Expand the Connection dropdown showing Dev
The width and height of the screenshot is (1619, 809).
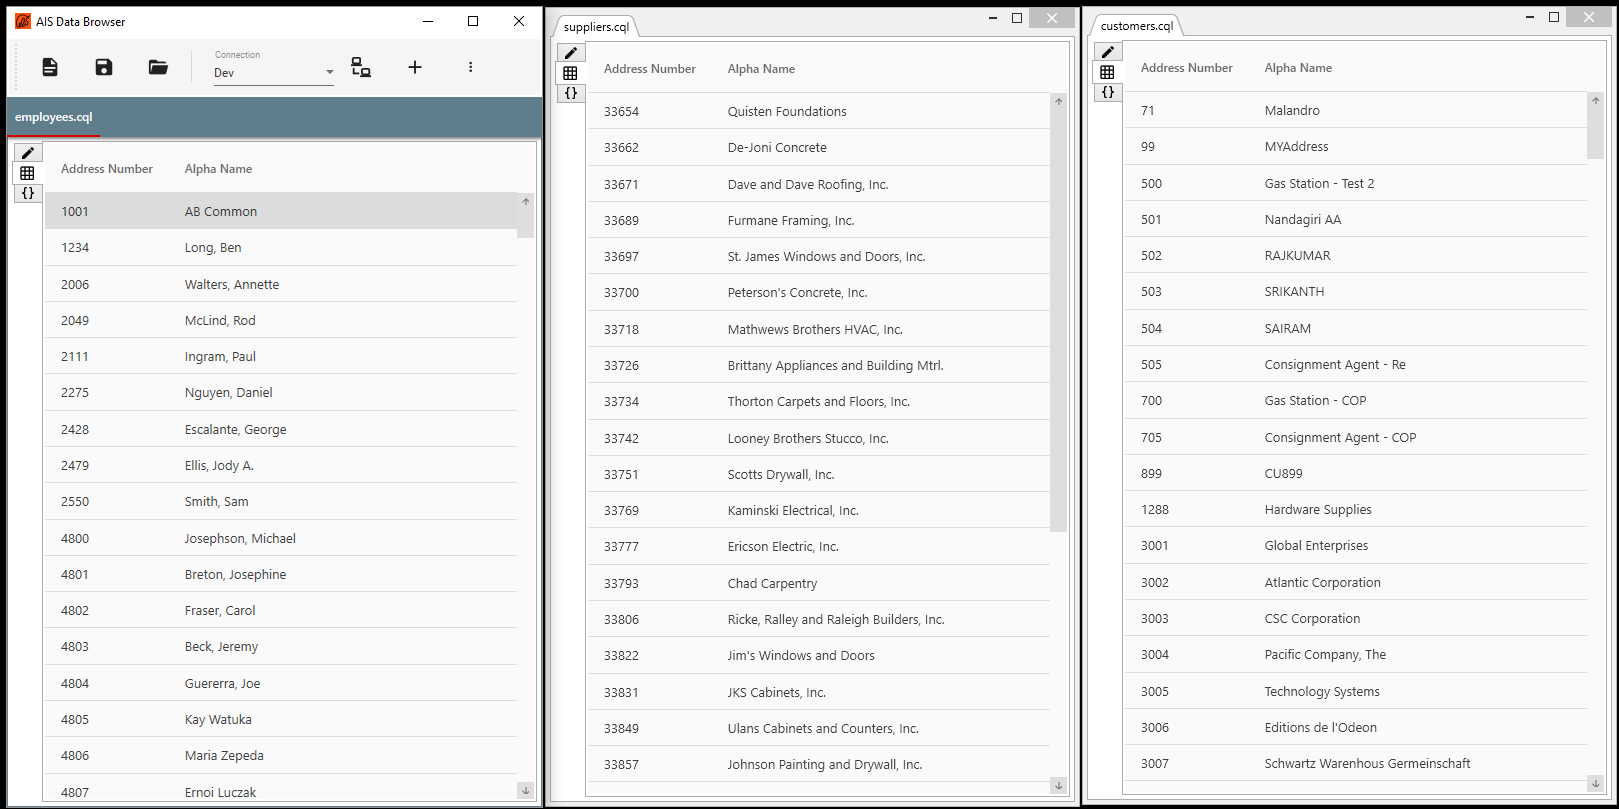pos(329,72)
